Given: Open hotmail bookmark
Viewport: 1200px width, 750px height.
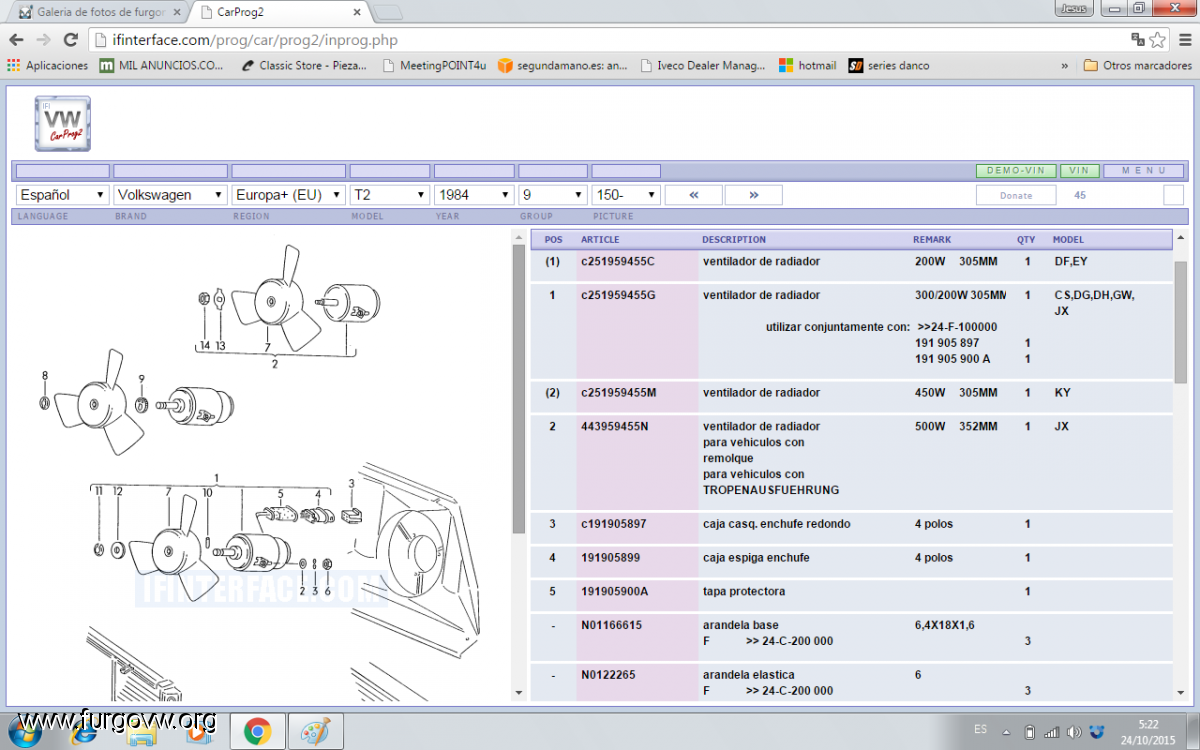Looking at the screenshot, I should pos(808,65).
